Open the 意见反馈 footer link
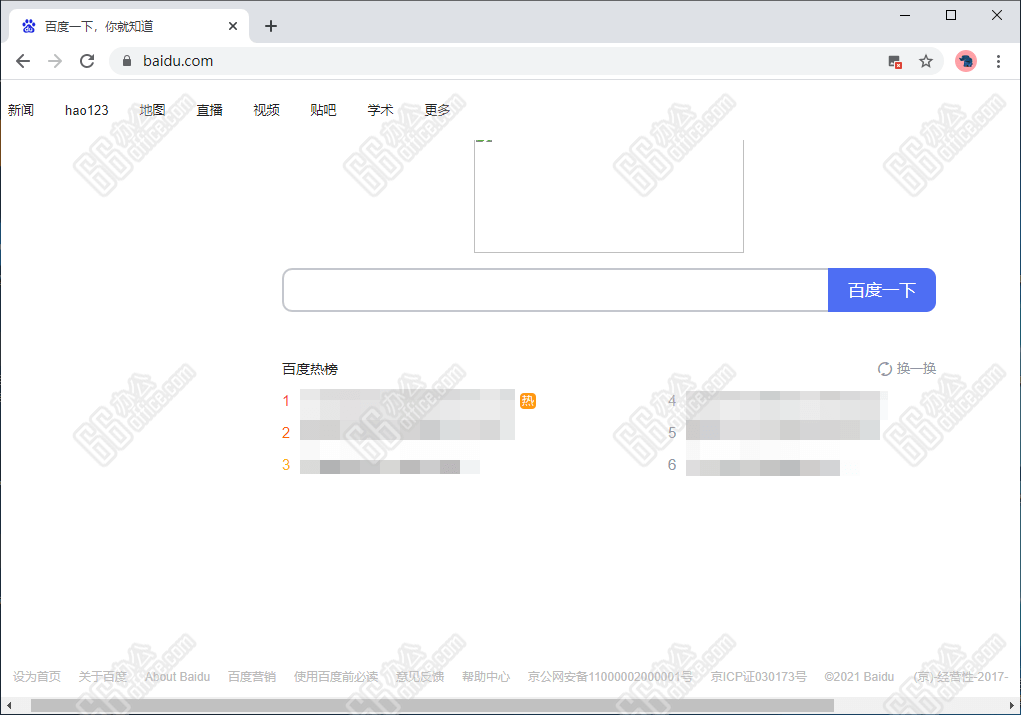Image resolution: width=1021 pixels, height=715 pixels. click(420, 677)
